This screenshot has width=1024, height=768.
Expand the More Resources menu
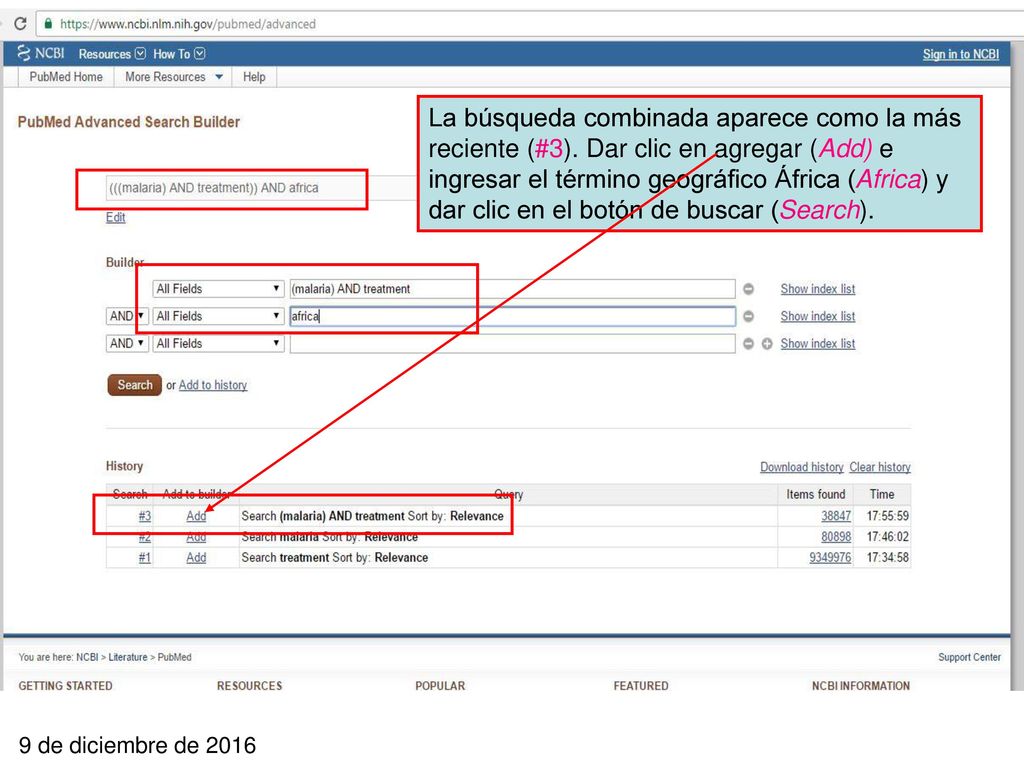tap(174, 77)
